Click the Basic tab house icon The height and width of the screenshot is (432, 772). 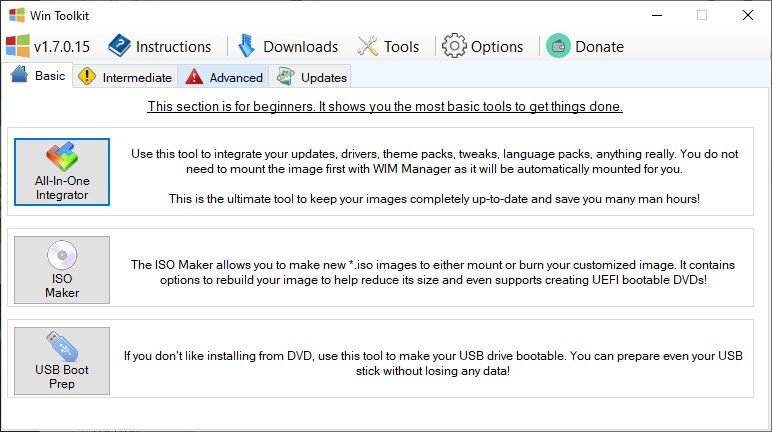pyautogui.click(x=19, y=74)
